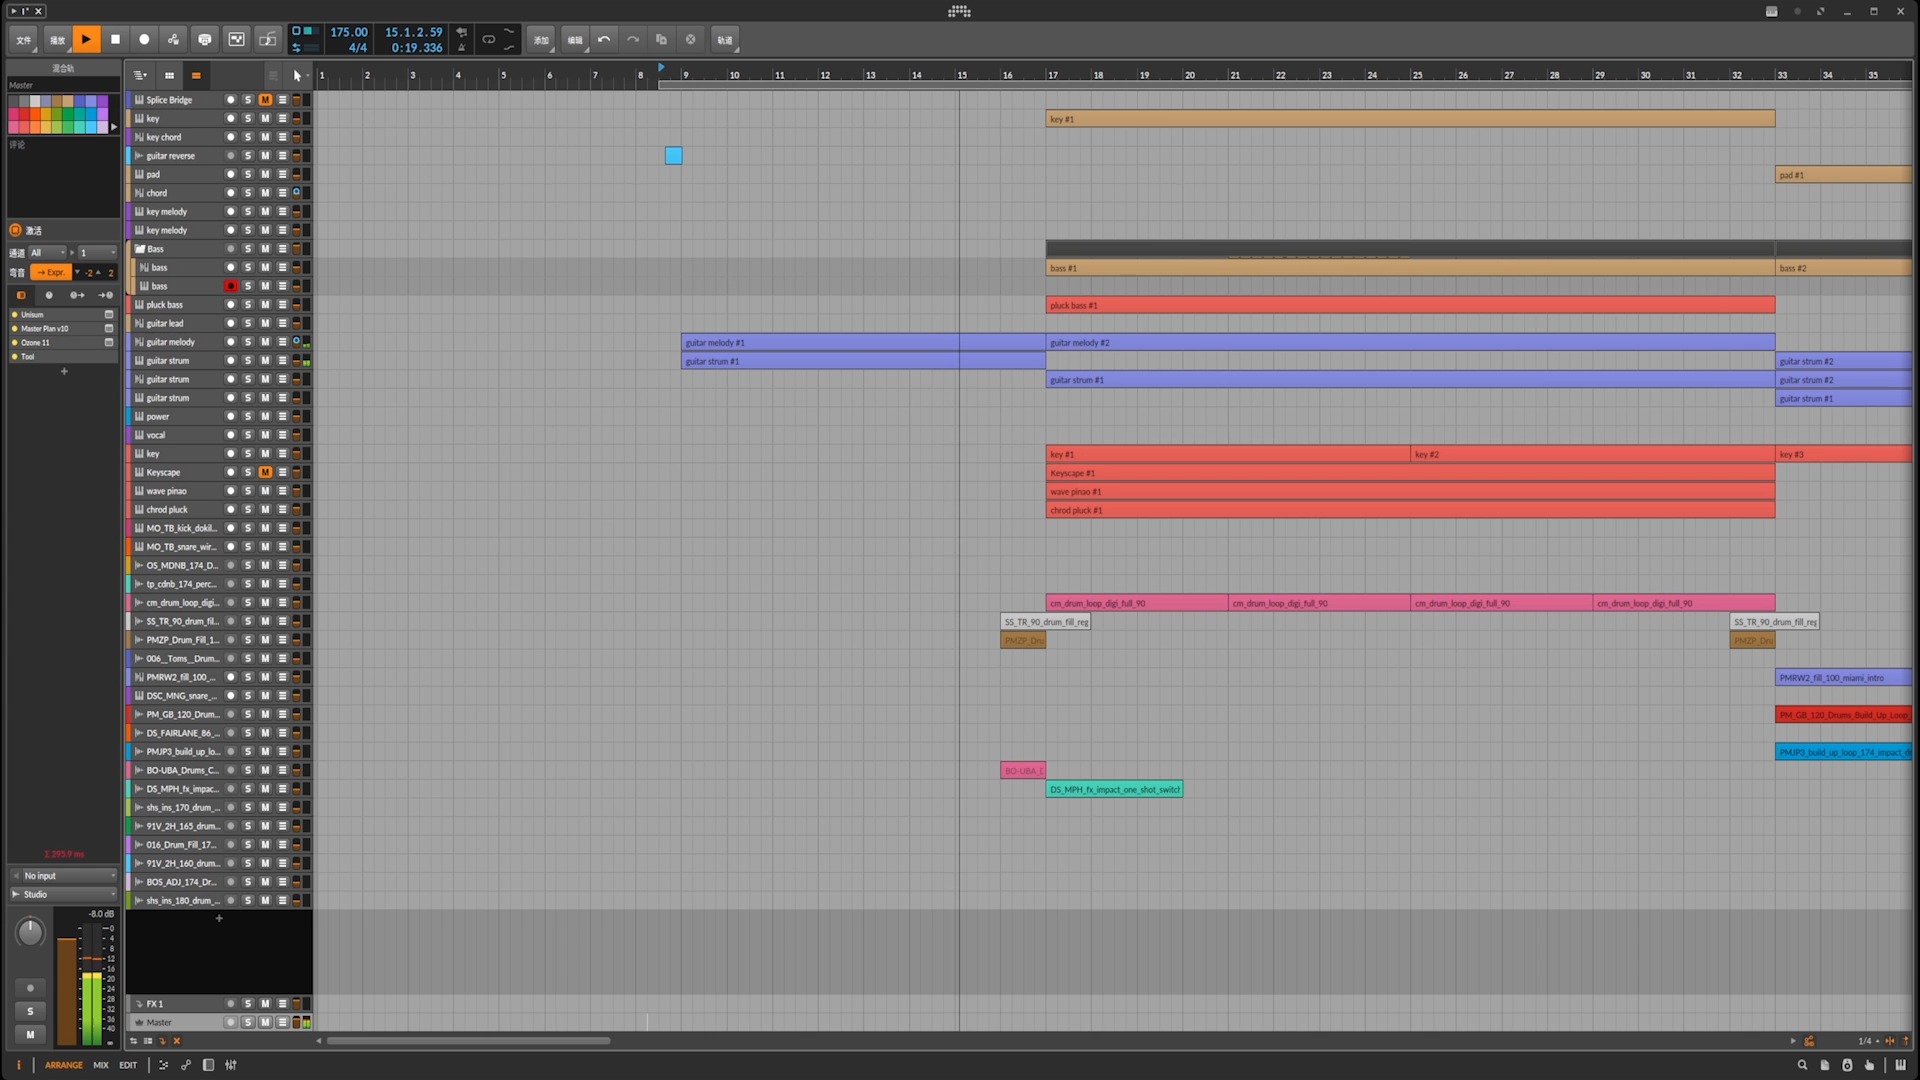Toggle the info panel icon at bottom left
The height and width of the screenshot is (1080, 1920).
(18, 1065)
